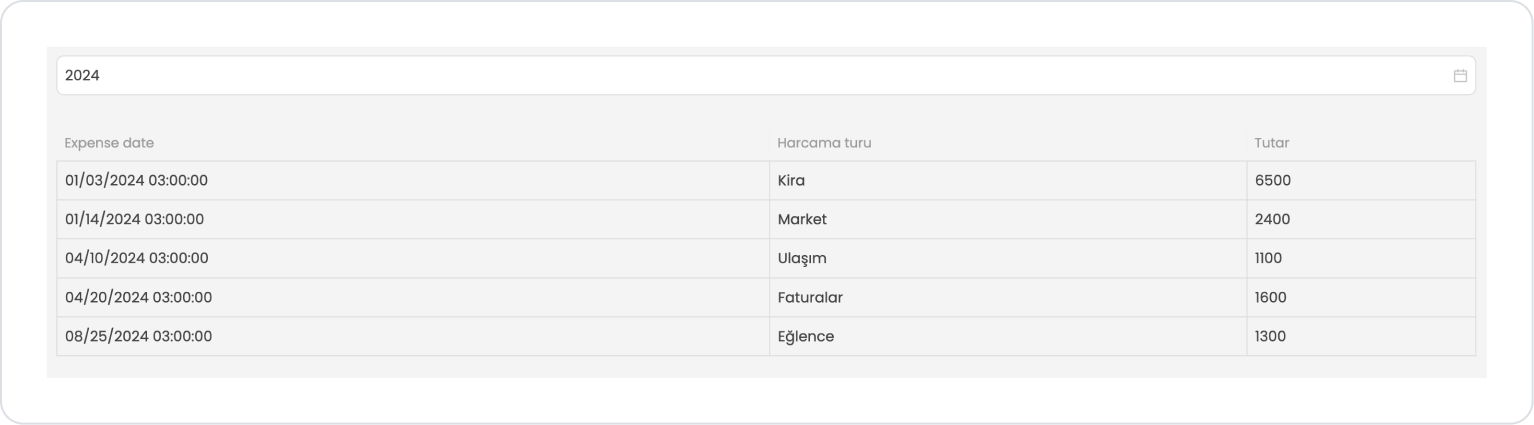
Task: Select the 08/25/2024 03:00:00 date cell
Action: 413,336
